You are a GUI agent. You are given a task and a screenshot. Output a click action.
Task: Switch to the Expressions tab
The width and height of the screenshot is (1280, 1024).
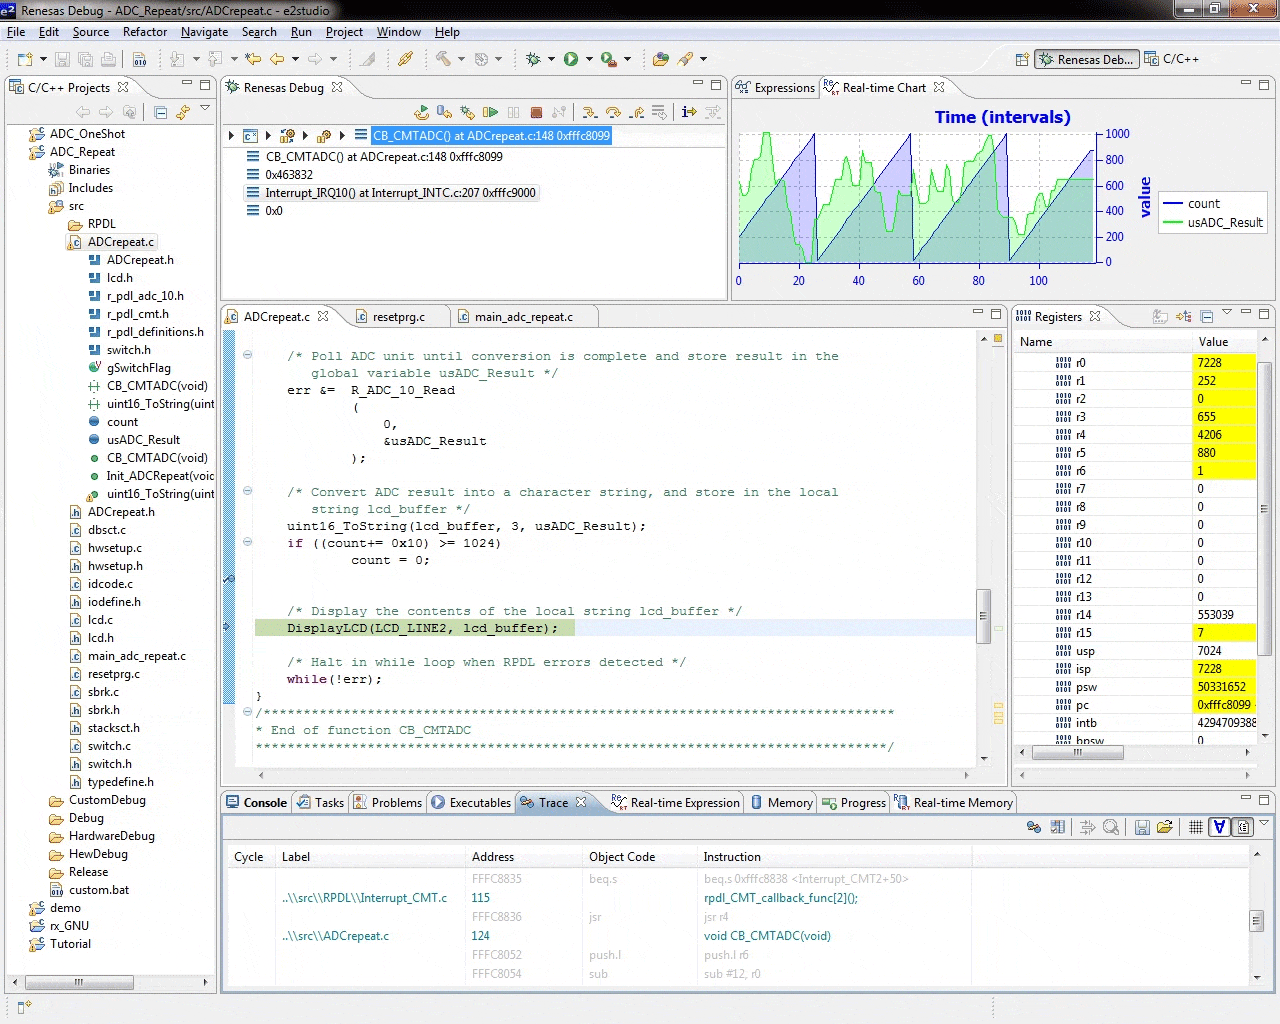(775, 88)
